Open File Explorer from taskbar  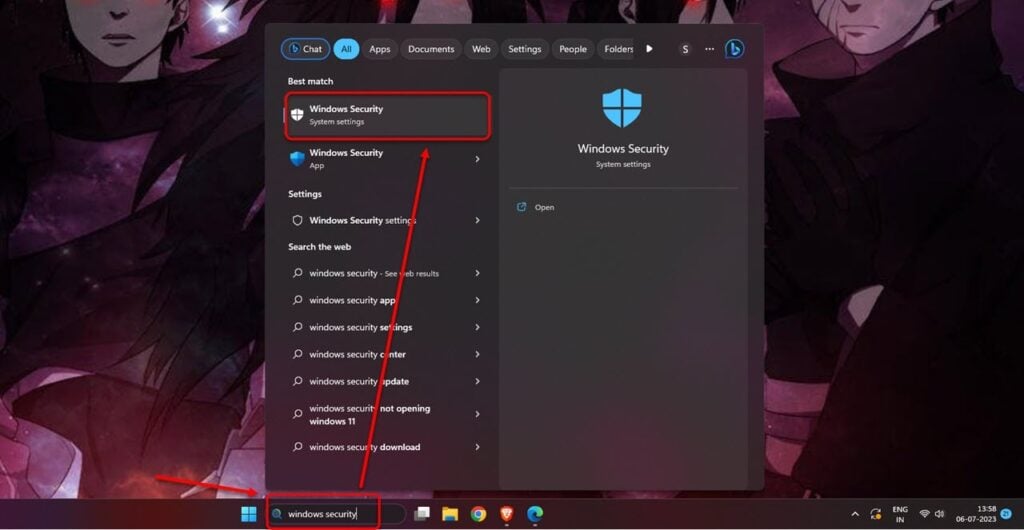(x=450, y=514)
